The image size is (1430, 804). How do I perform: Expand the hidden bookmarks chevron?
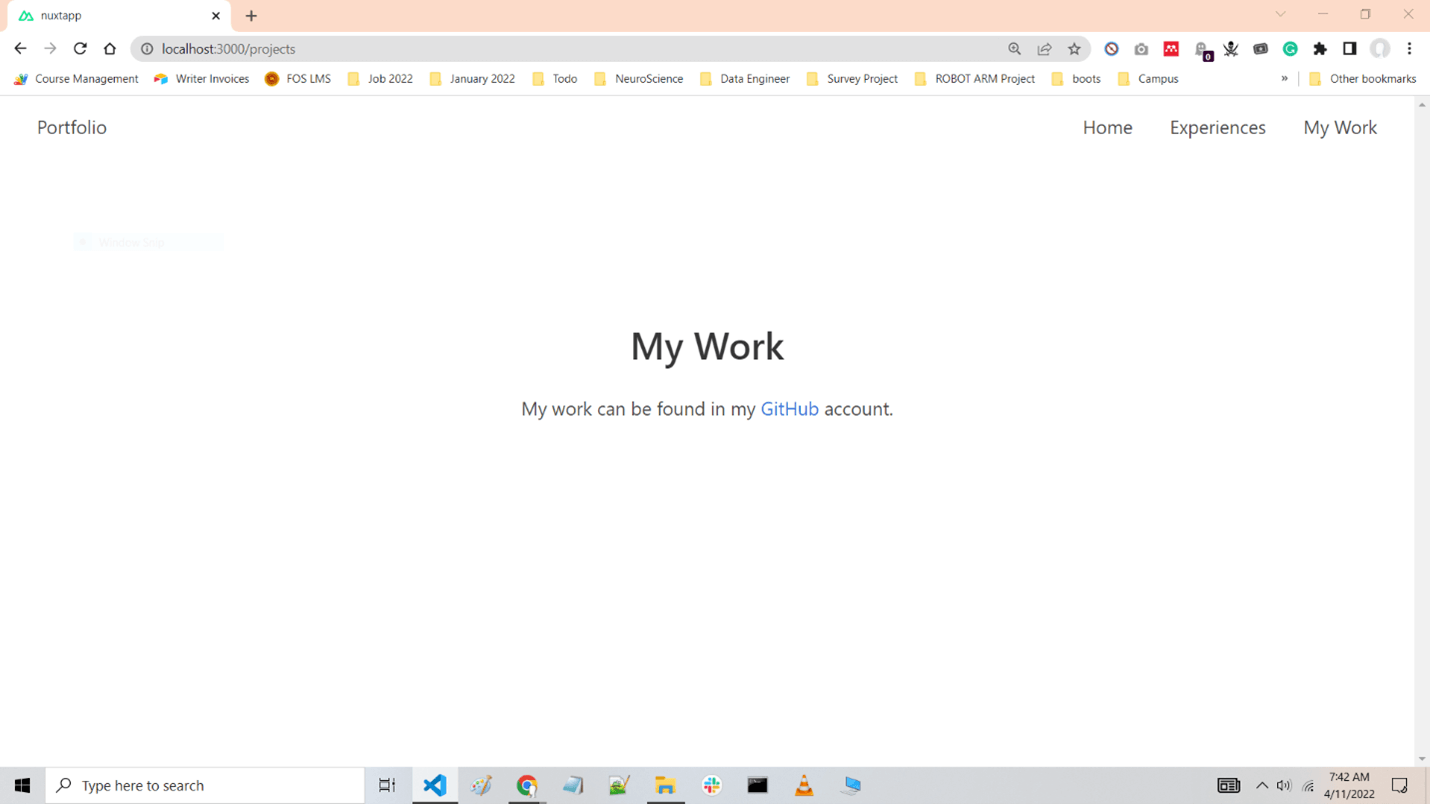pos(1284,79)
